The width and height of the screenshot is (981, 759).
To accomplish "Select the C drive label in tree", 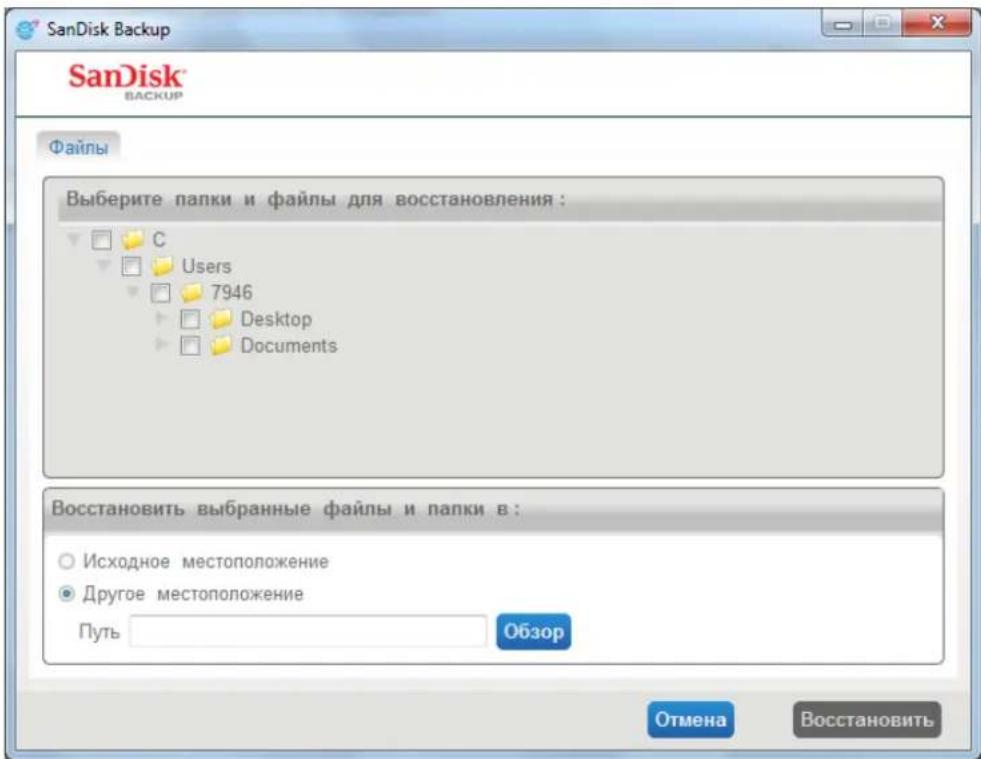I will [x=159, y=240].
